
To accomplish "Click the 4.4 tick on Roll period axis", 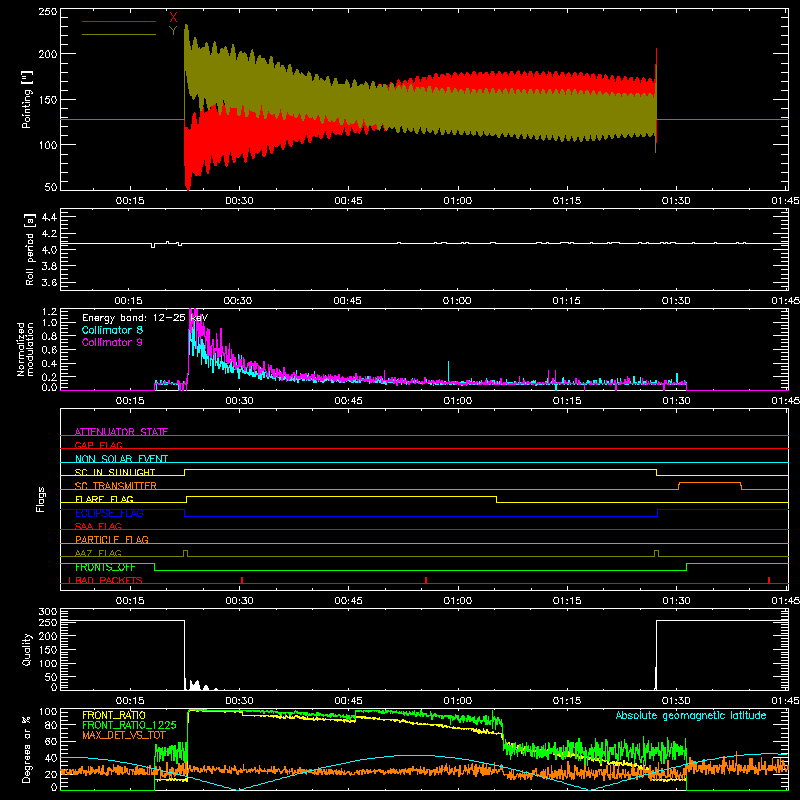I will click(x=49, y=217).
